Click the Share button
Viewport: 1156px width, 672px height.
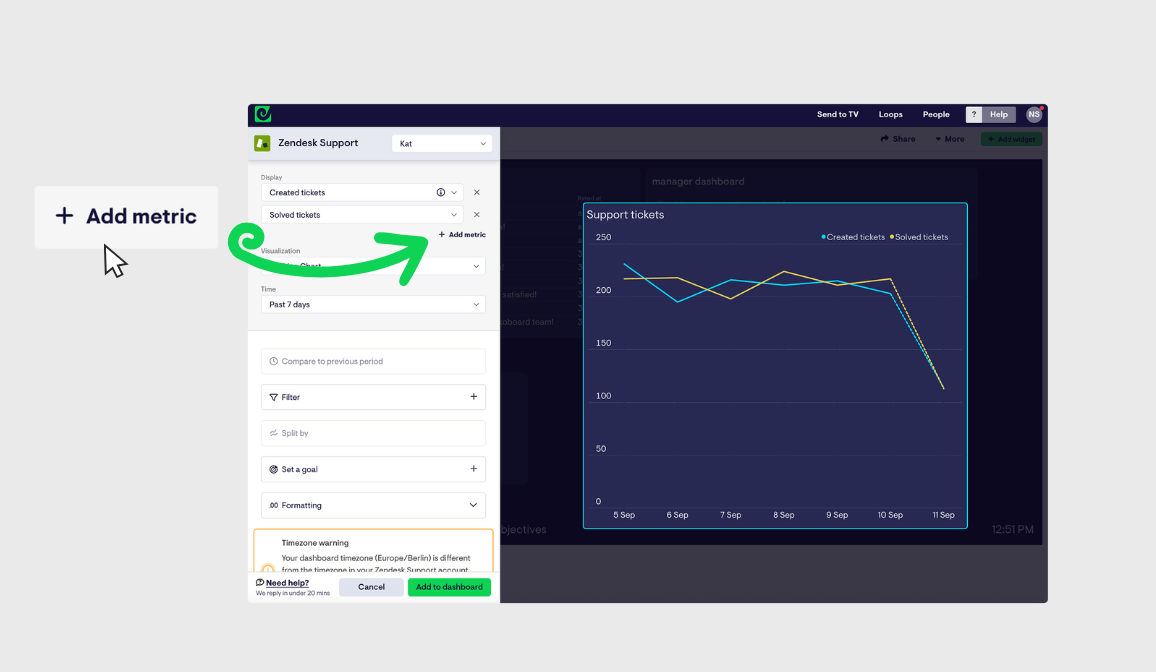898,139
